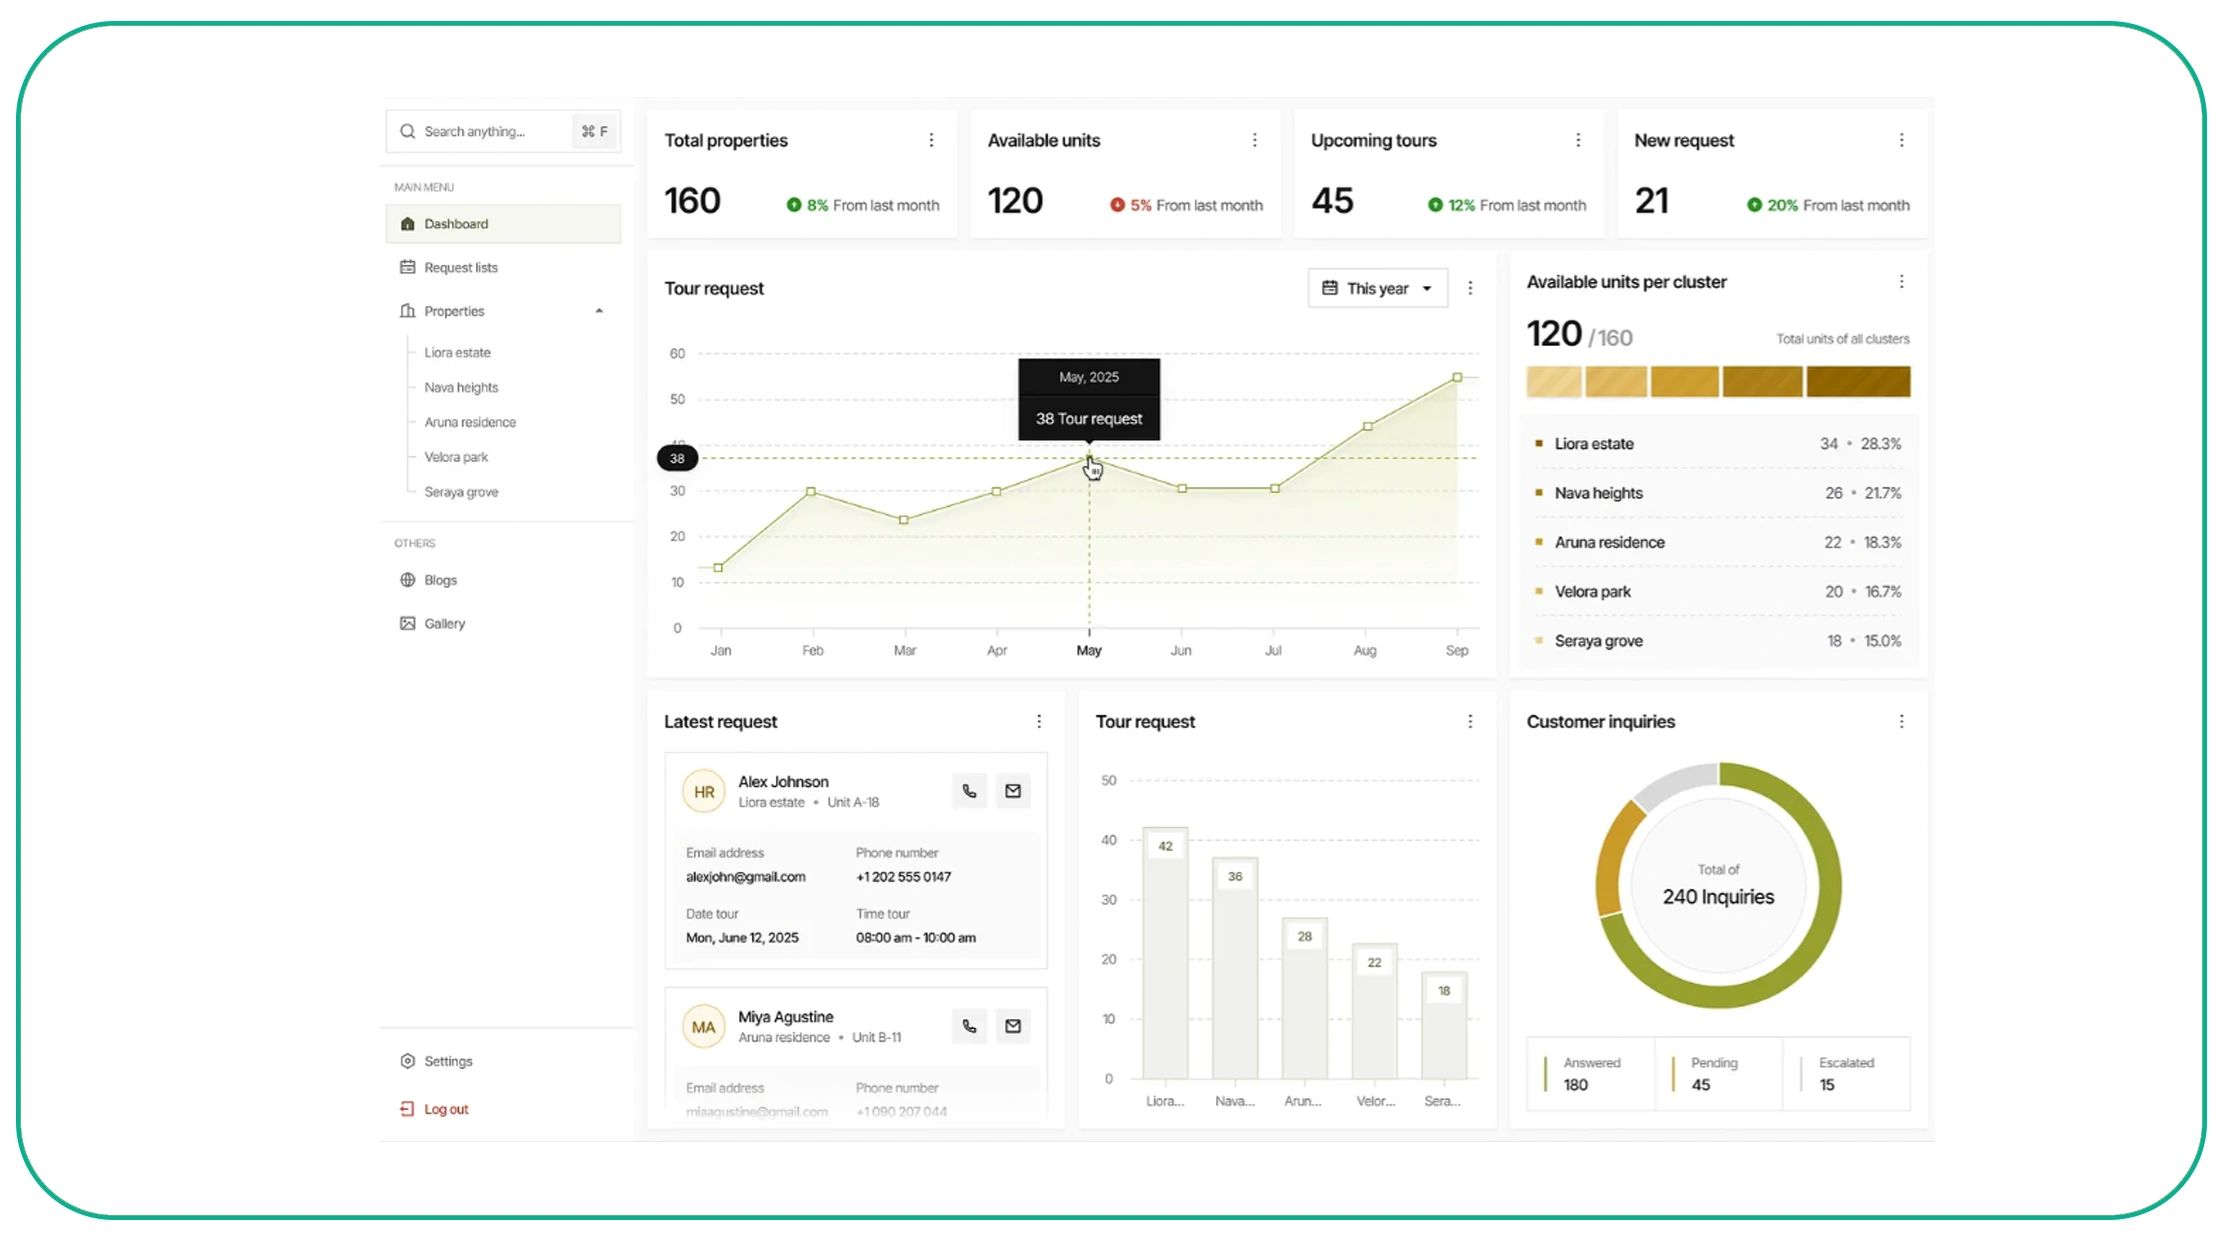Click the search magnifier icon
Screen dimensions: 2223x1240
407,131
